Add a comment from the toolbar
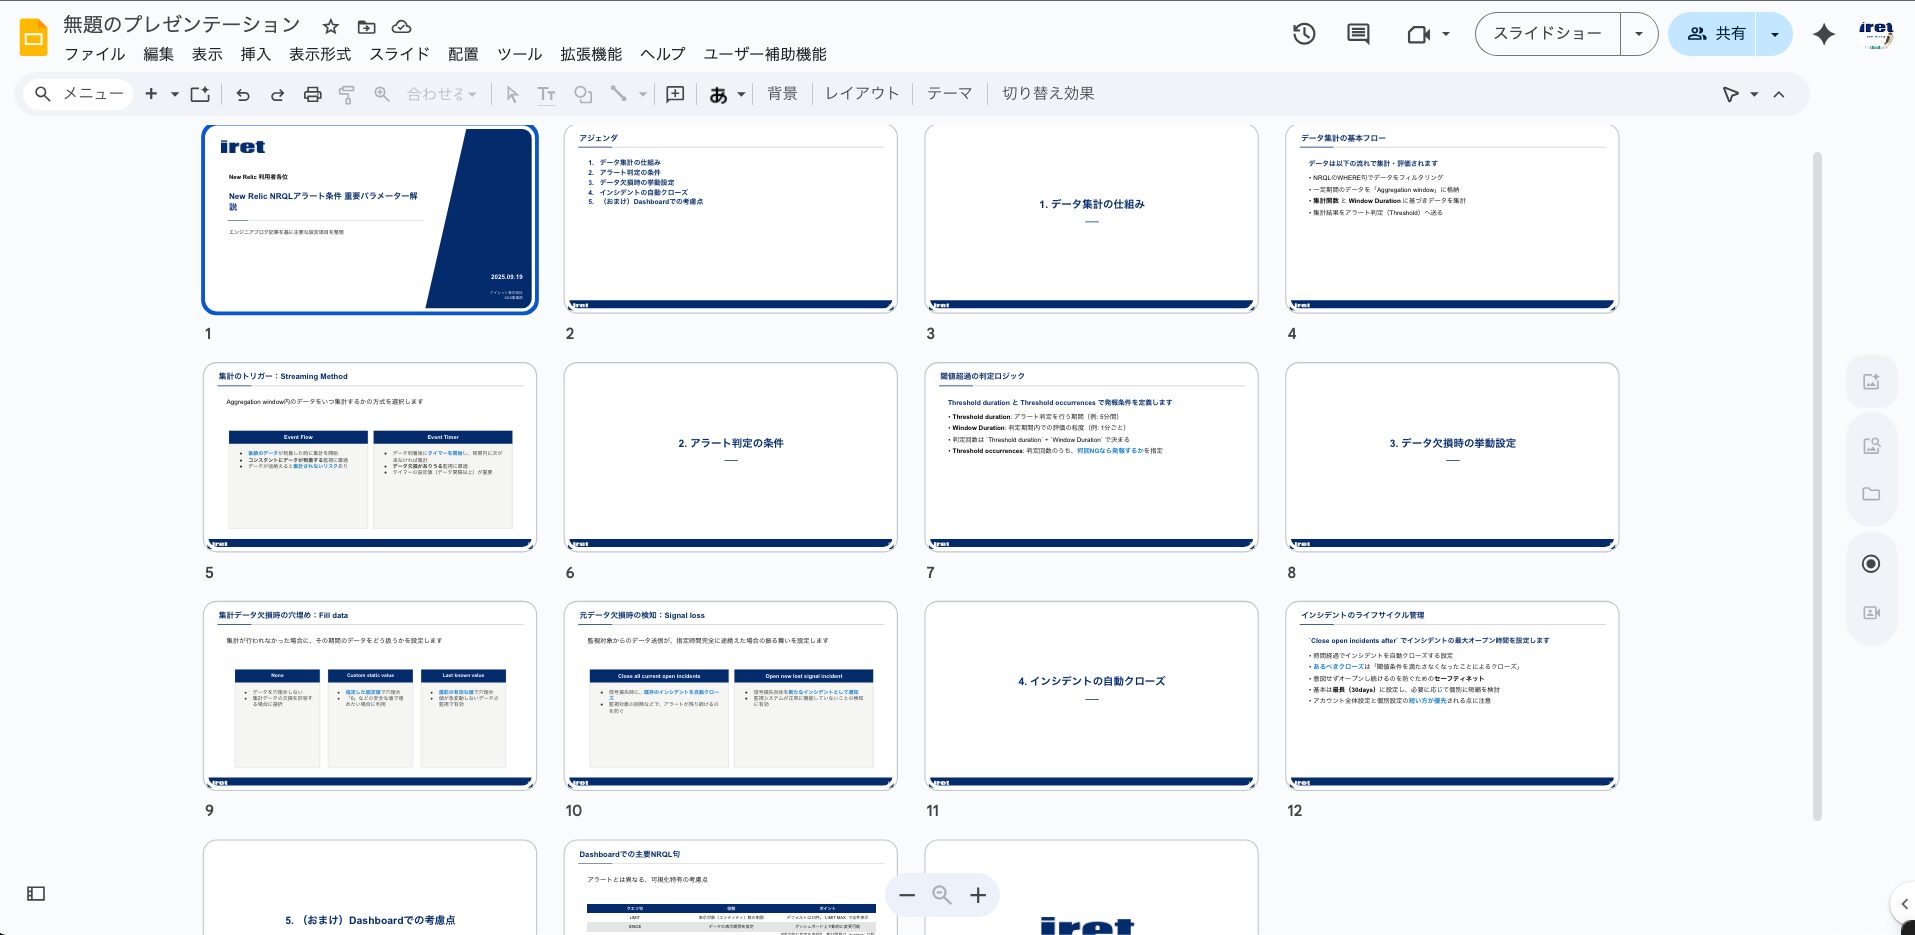 pyautogui.click(x=675, y=94)
